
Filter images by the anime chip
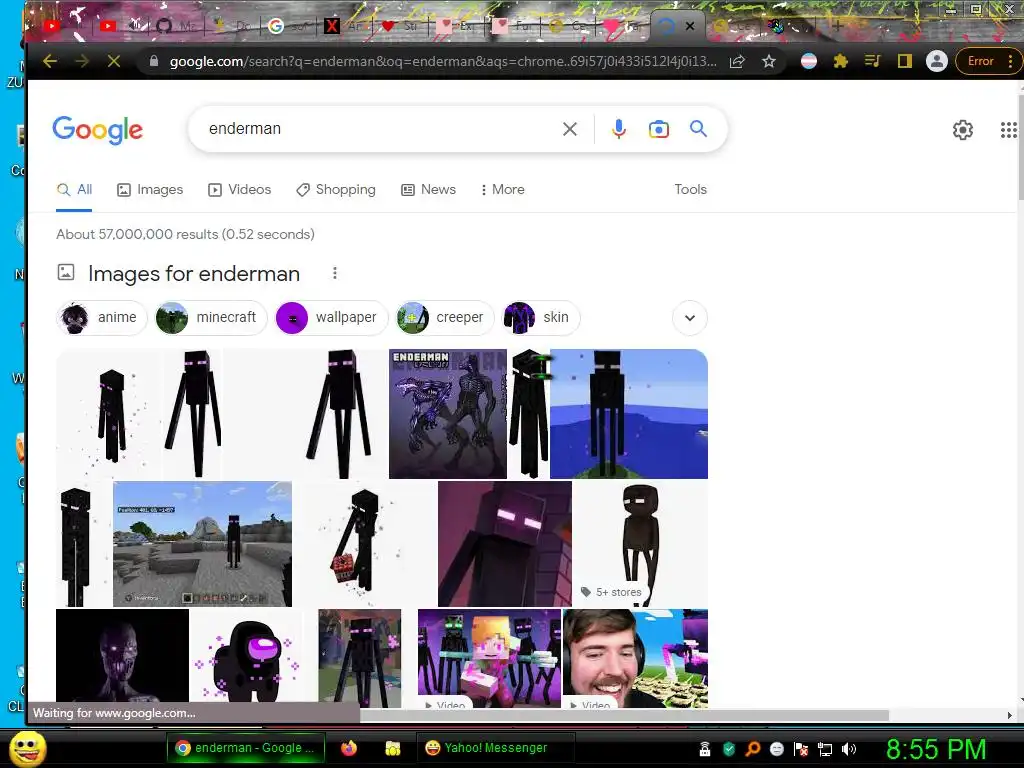(101, 317)
